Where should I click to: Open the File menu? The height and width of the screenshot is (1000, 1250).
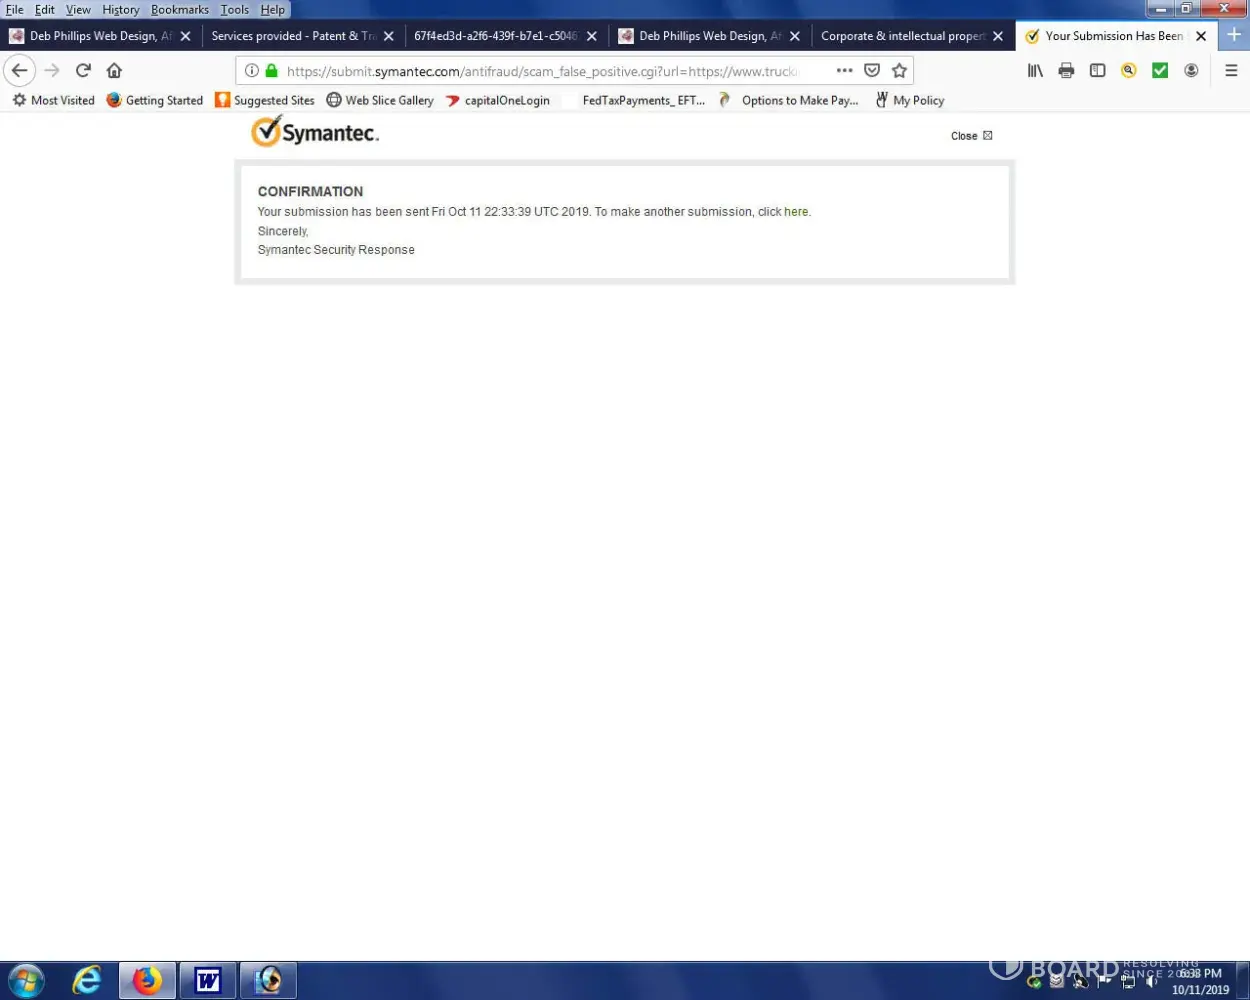(15, 9)
